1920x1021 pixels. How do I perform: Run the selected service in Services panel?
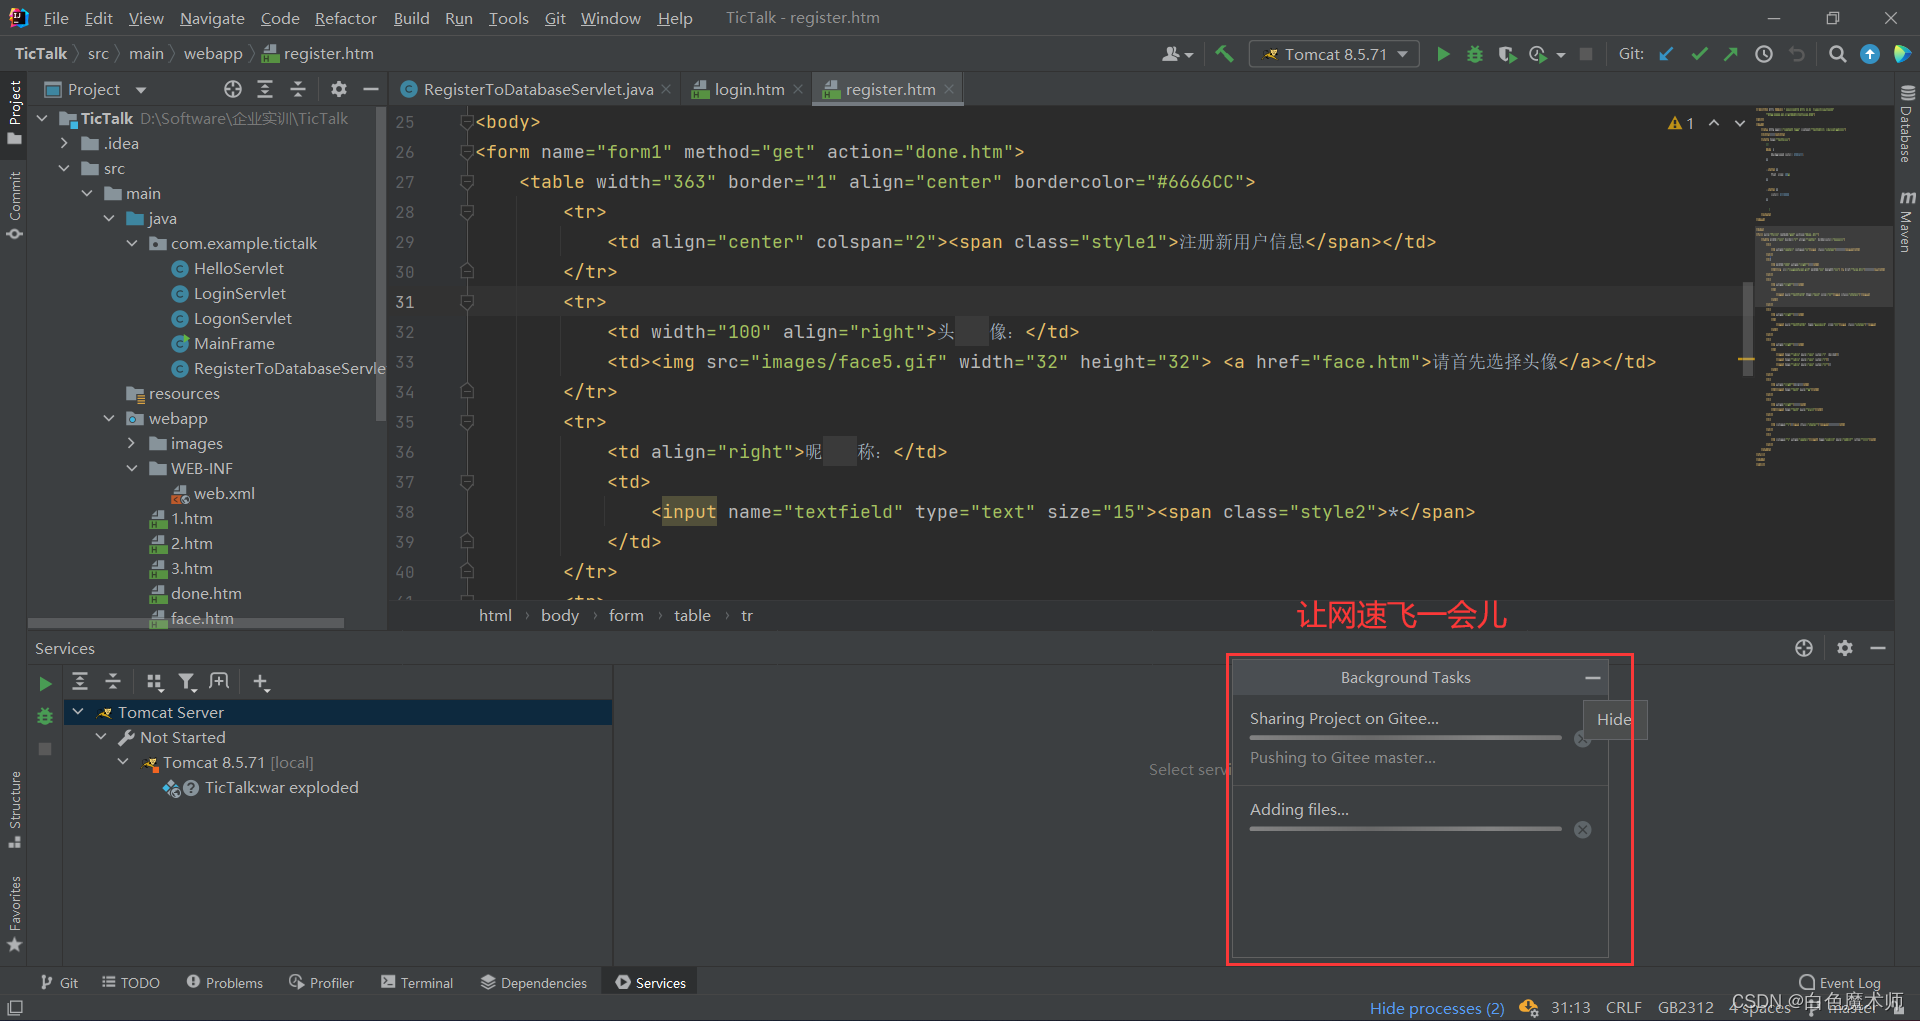(45, 683)
